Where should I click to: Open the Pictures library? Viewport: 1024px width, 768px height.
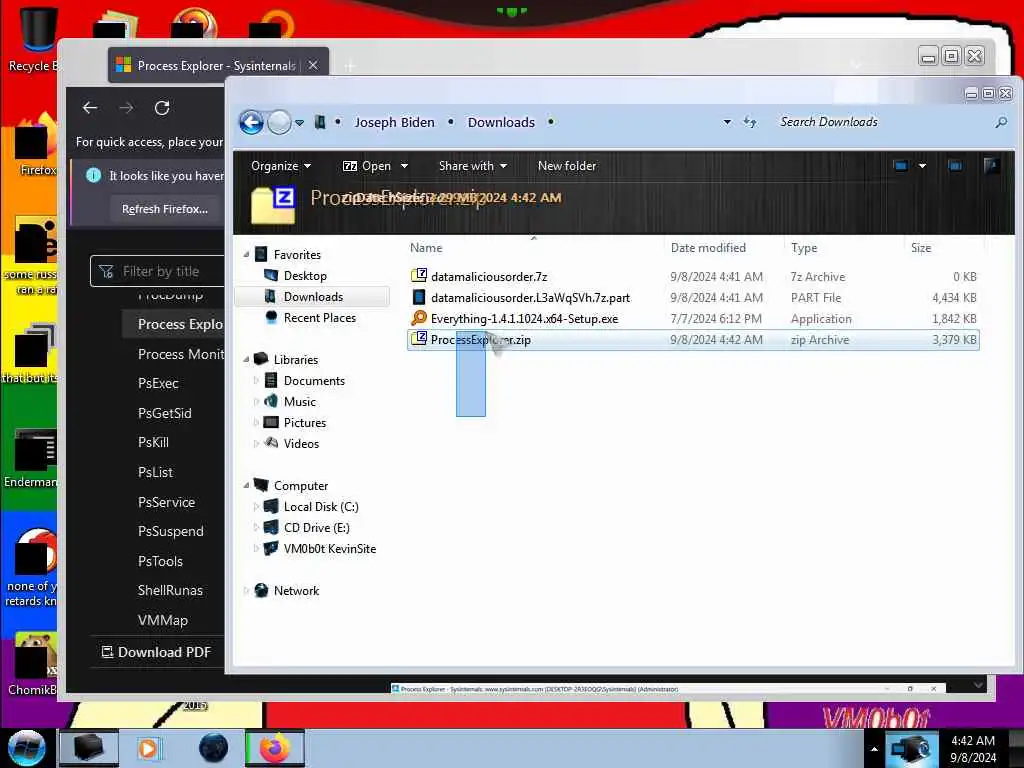click(x=304, y=423)
